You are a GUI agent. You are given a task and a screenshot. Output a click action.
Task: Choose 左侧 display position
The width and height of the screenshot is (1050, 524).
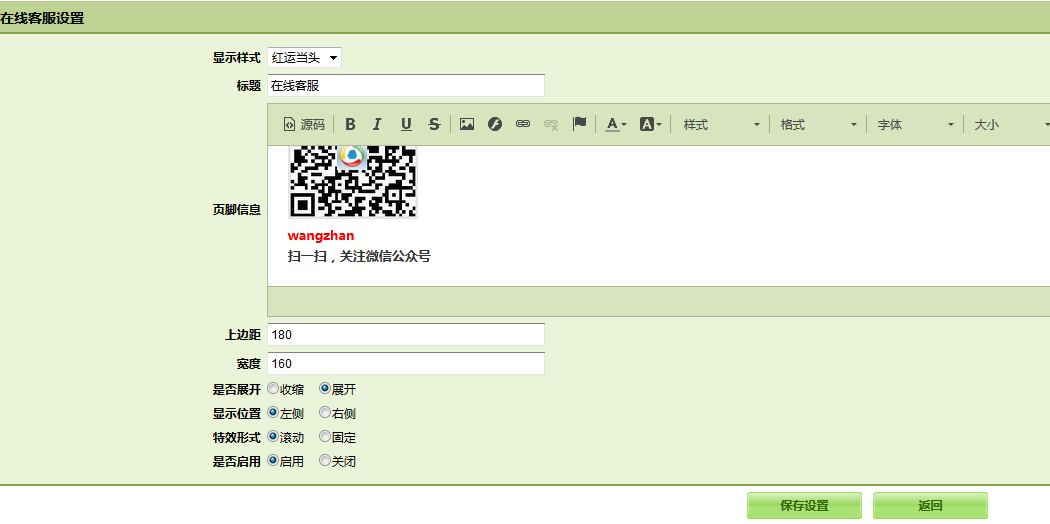point(273,412)
